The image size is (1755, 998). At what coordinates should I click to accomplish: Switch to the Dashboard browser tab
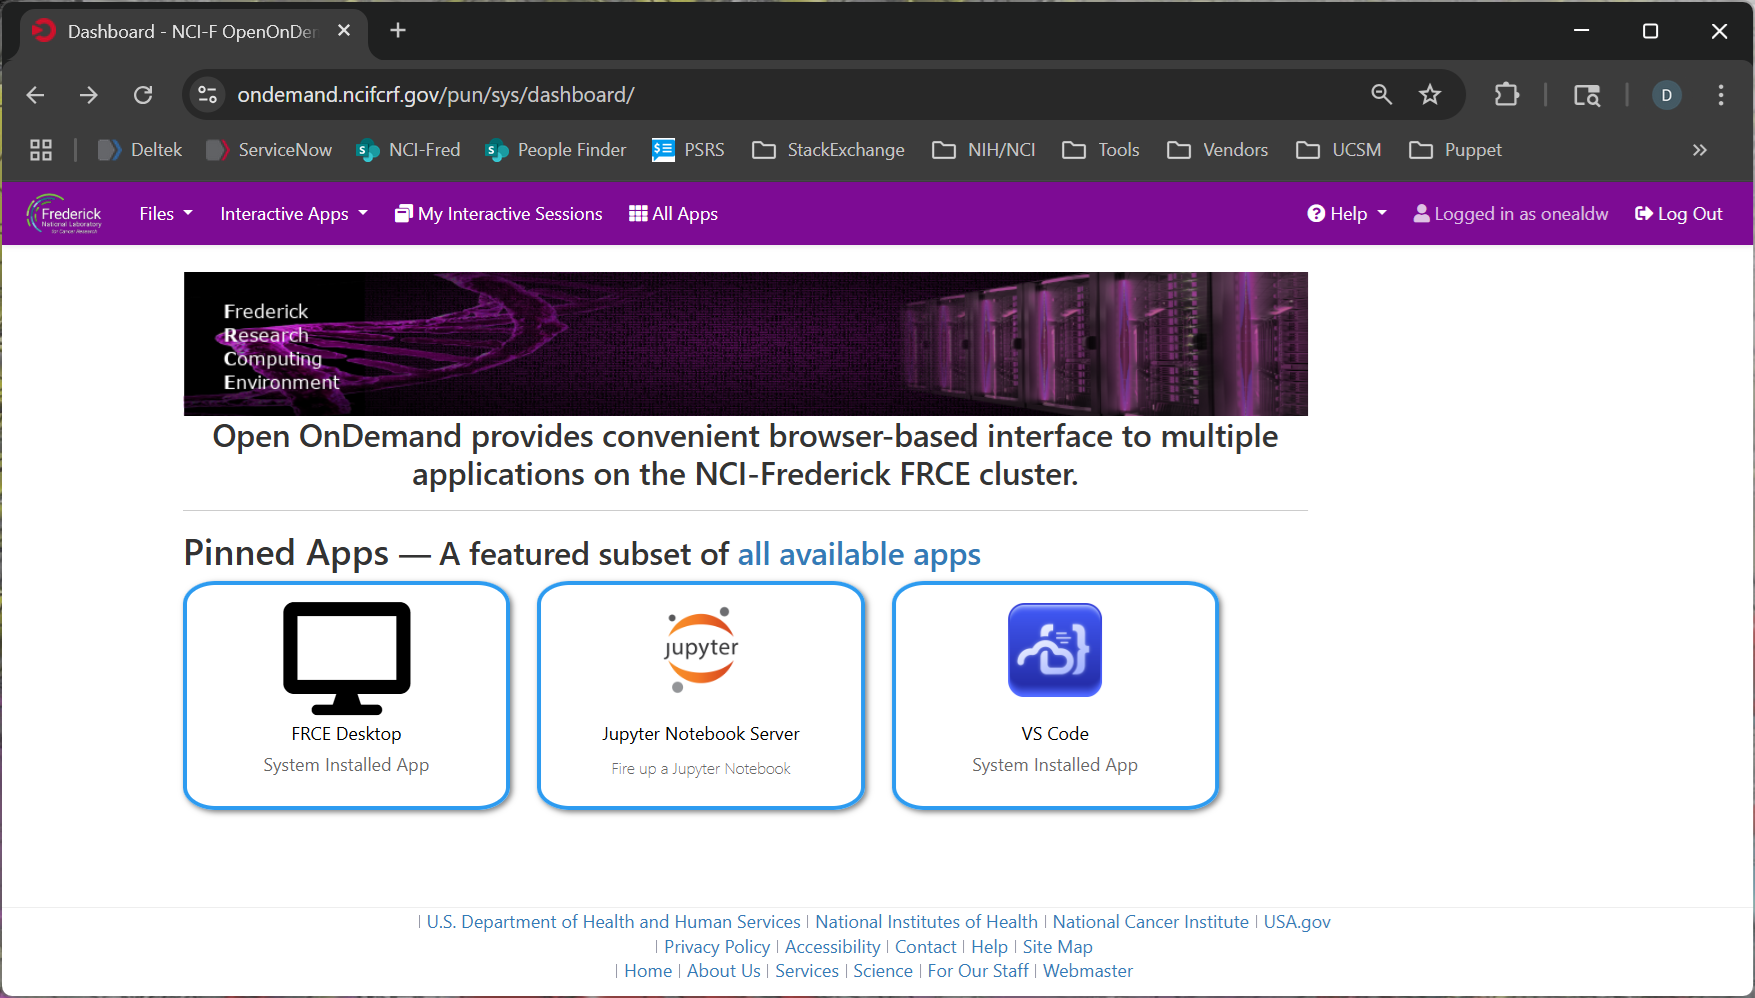click(x=180, y=31)
